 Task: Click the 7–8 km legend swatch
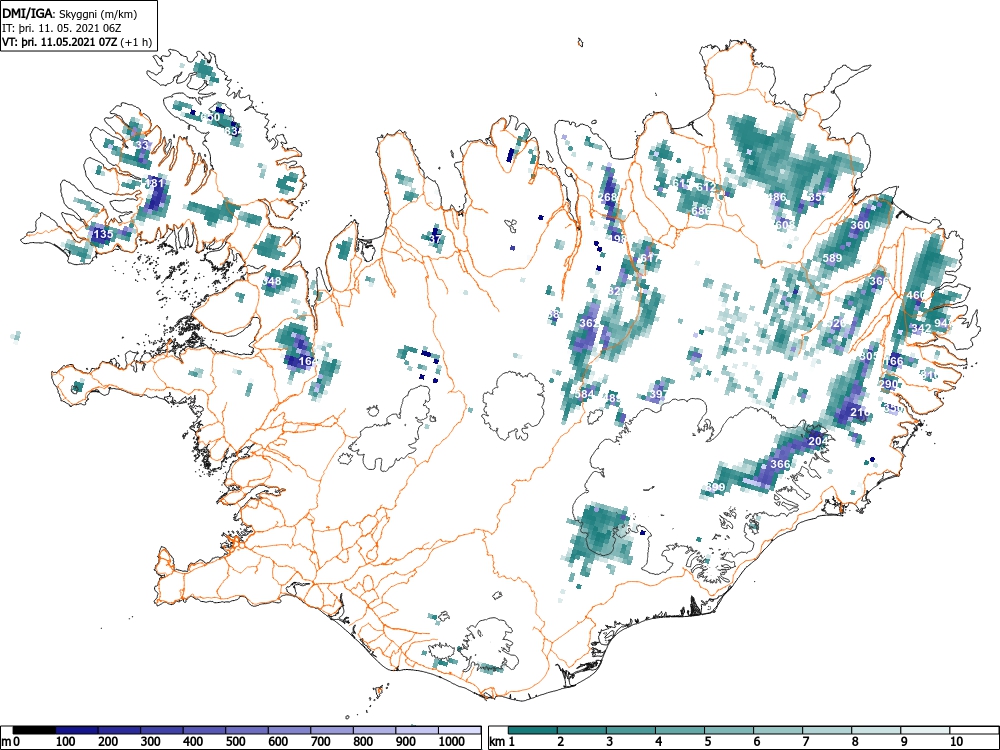[x=827, y=730]
